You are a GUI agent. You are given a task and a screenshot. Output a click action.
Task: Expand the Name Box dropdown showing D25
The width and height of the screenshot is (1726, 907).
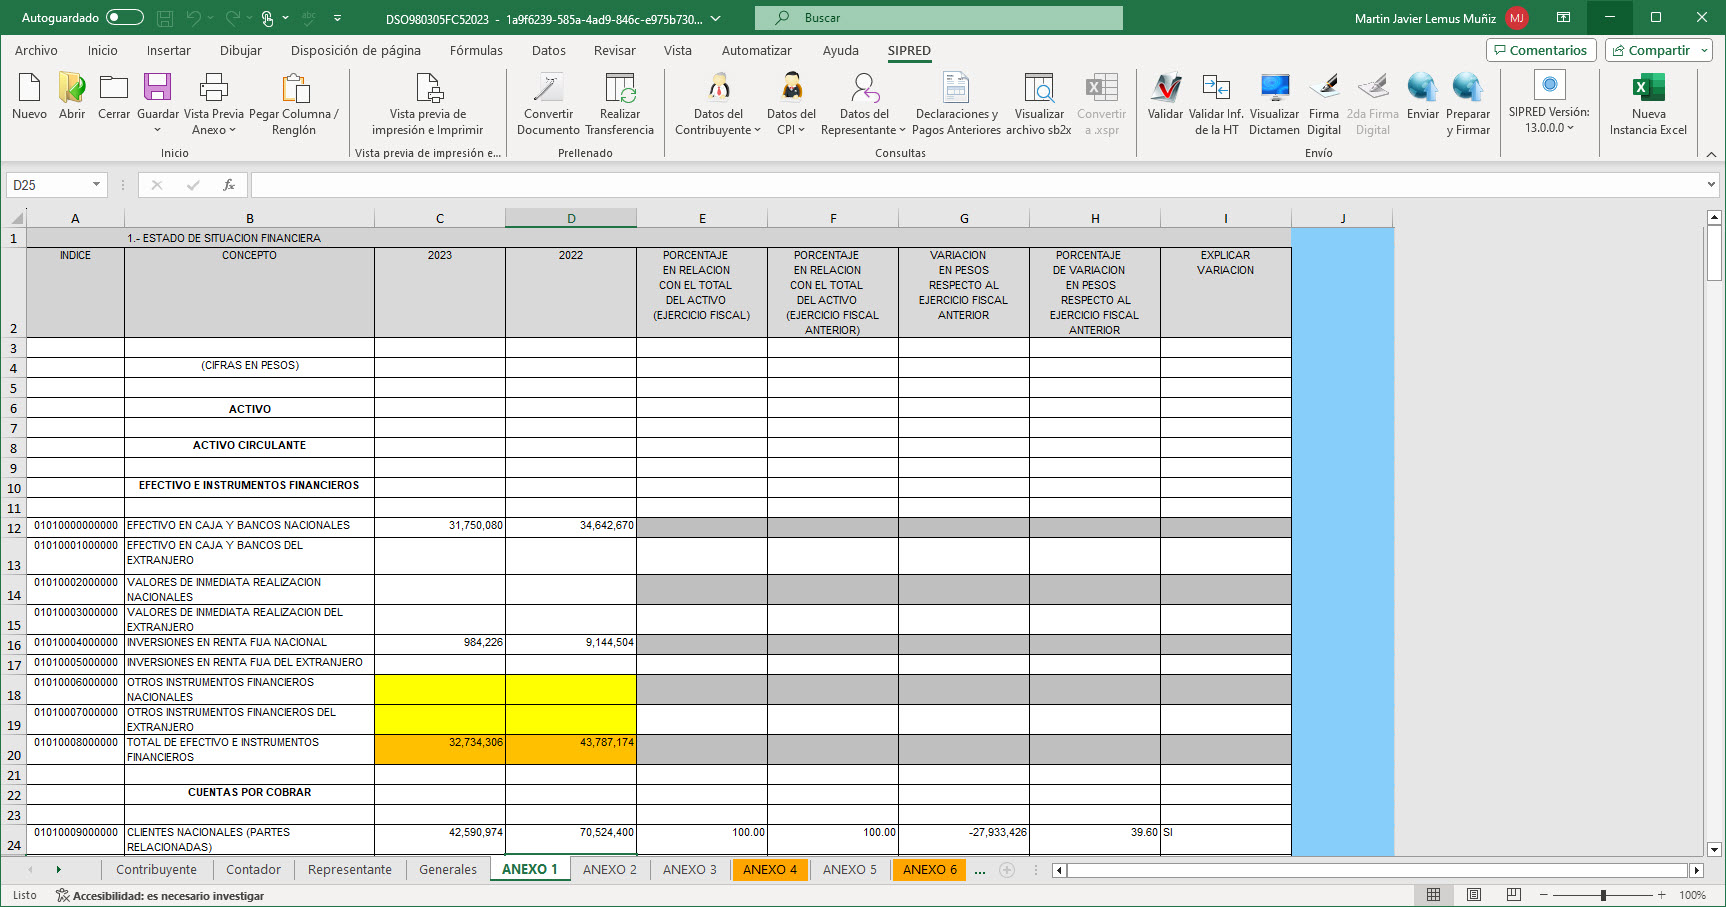[x=97, y=185]
